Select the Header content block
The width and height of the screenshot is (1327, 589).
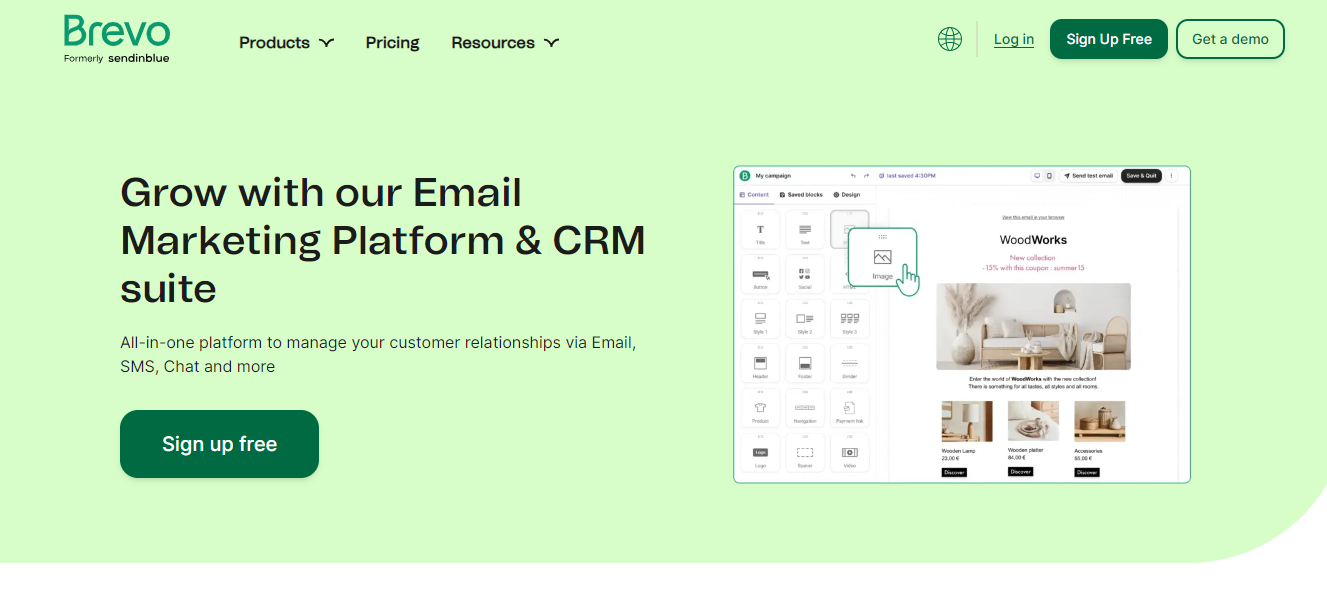(760, 364)
